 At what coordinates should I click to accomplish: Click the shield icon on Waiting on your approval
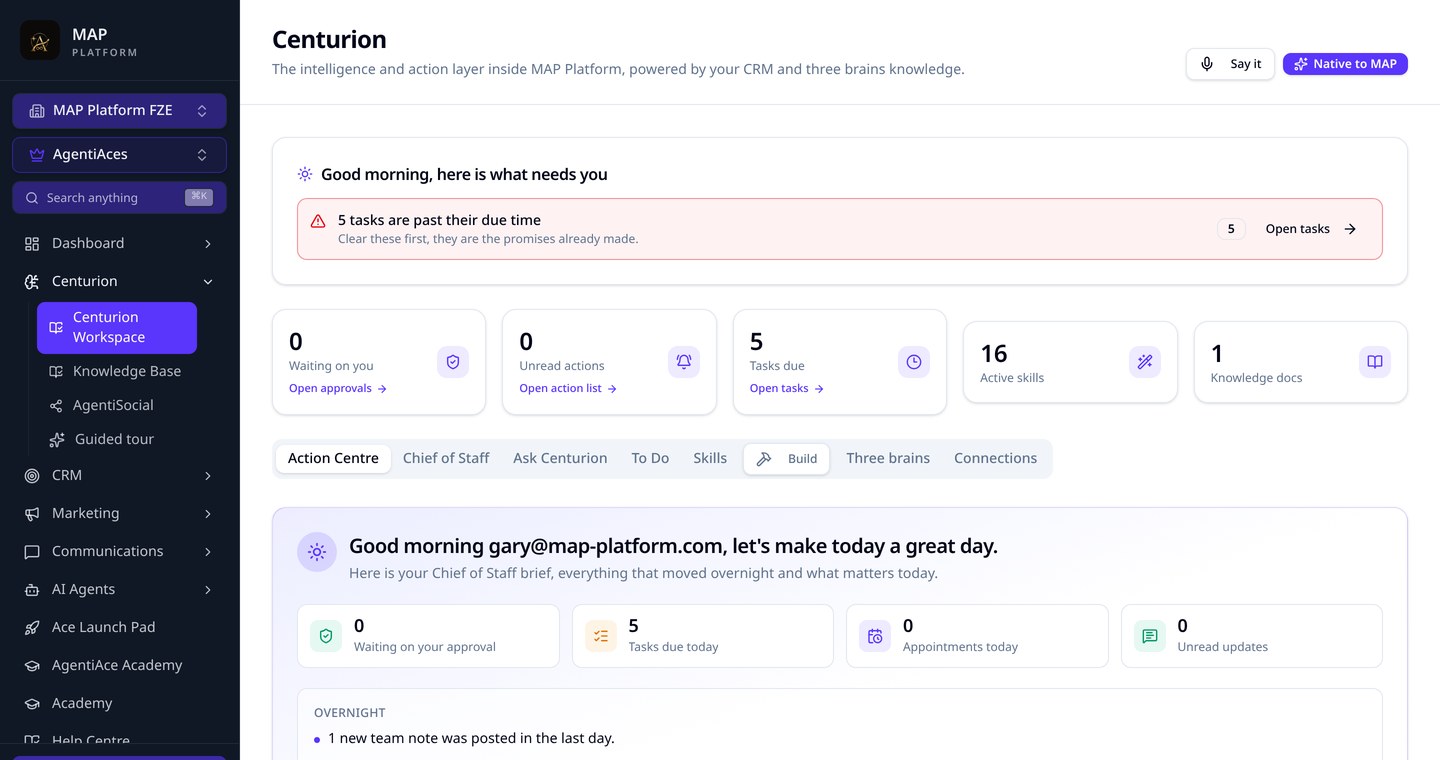pos(326,636)
